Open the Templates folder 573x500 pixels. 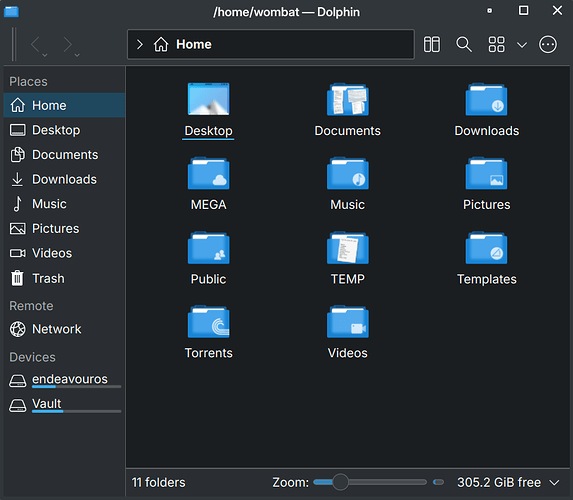(486, 258)
